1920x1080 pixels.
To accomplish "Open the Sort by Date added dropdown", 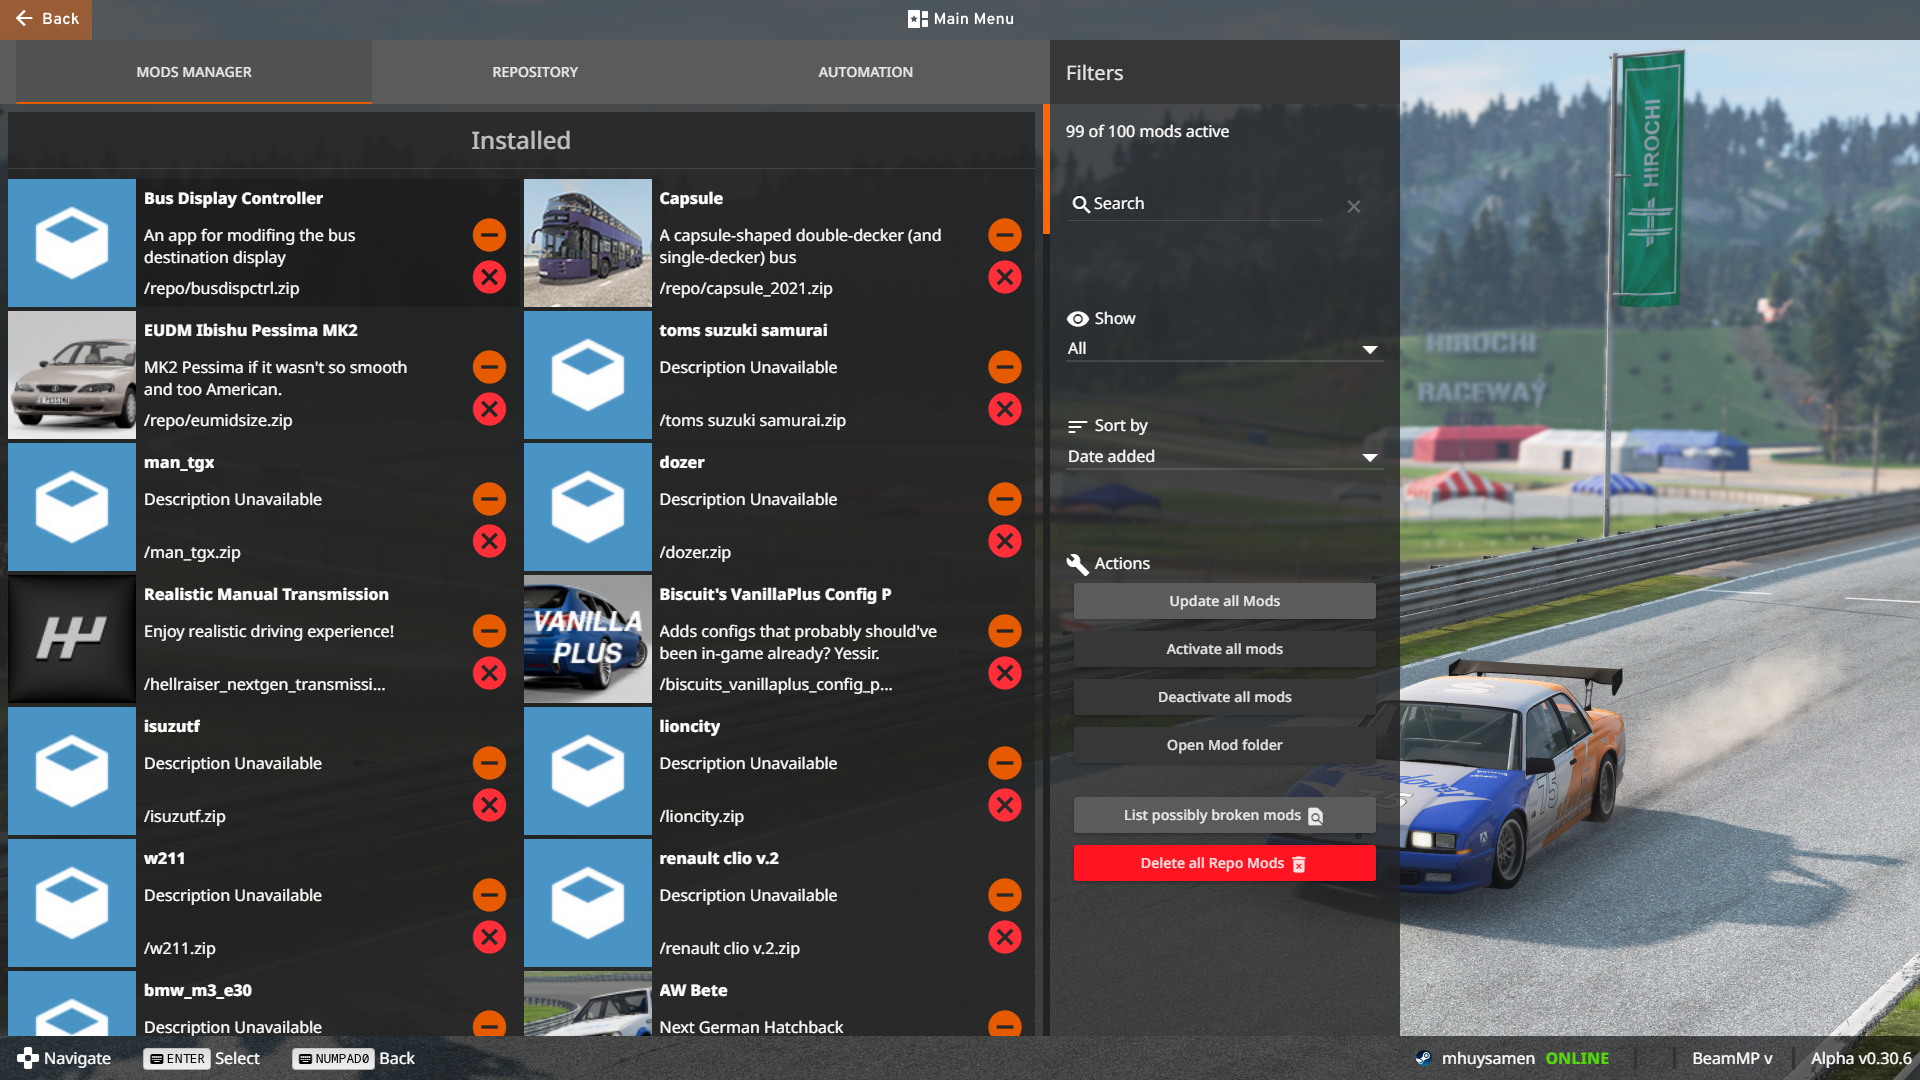I will [x=1224, y=456].
